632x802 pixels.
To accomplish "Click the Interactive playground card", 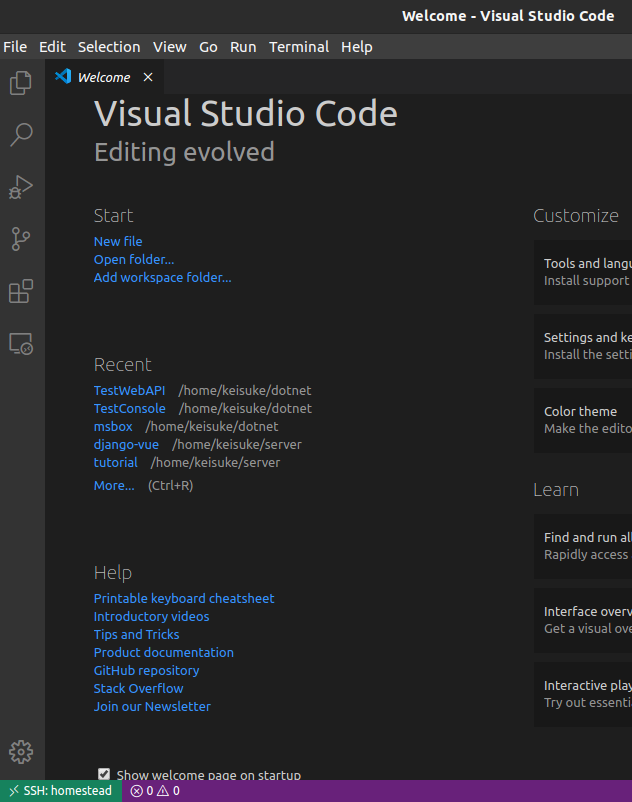I will (x=583, y=694).
